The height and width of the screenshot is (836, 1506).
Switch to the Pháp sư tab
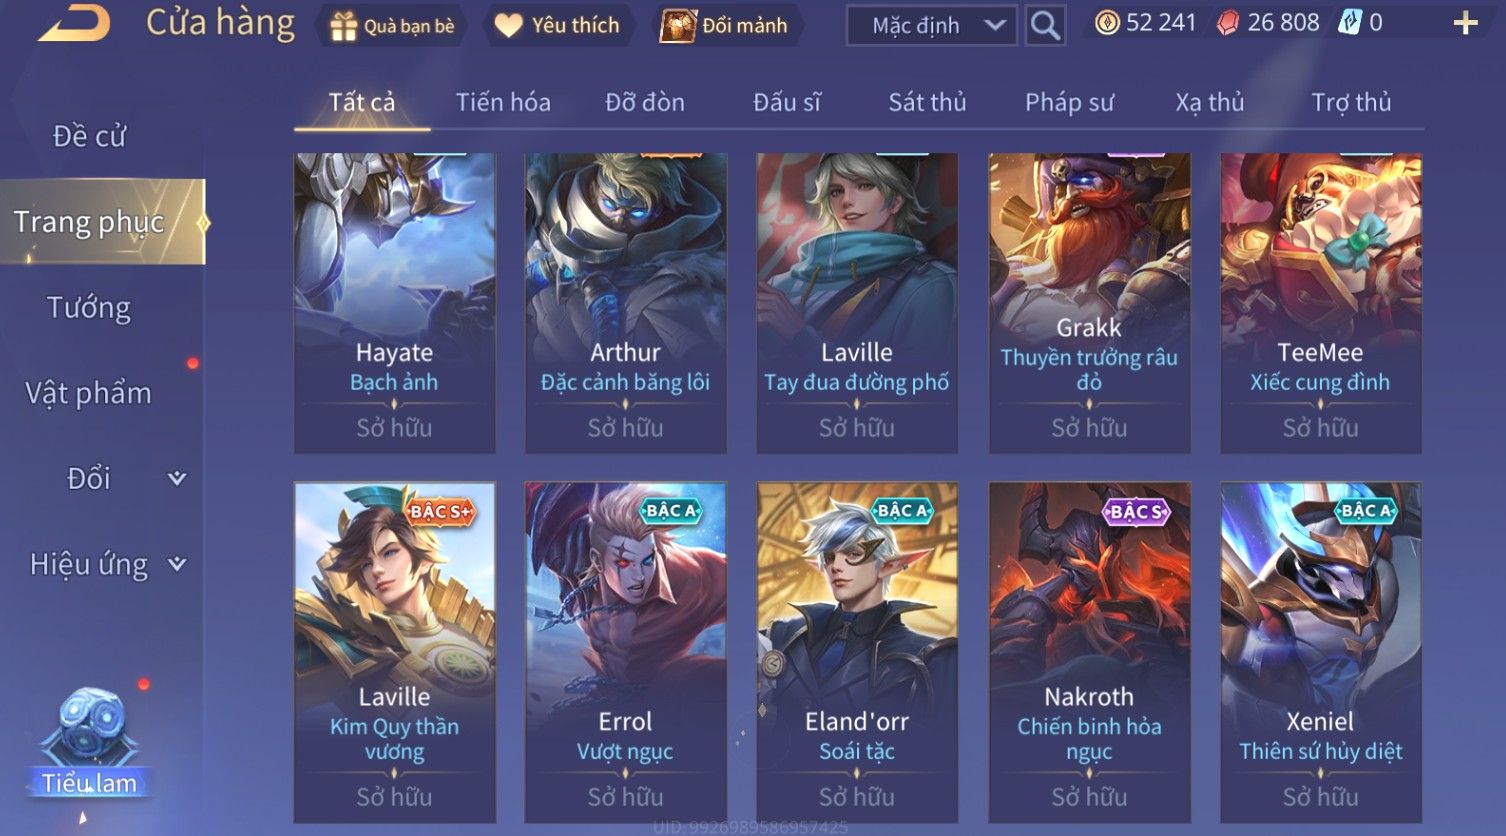coord(1069,102)
